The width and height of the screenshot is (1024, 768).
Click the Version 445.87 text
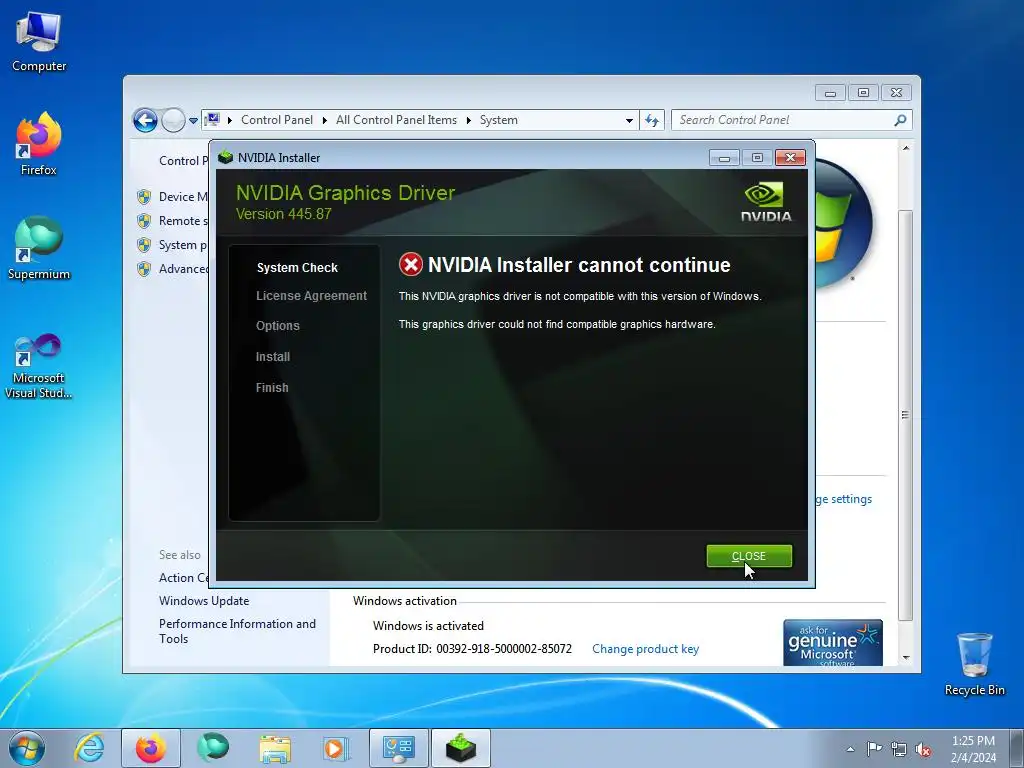pos(283,214)
